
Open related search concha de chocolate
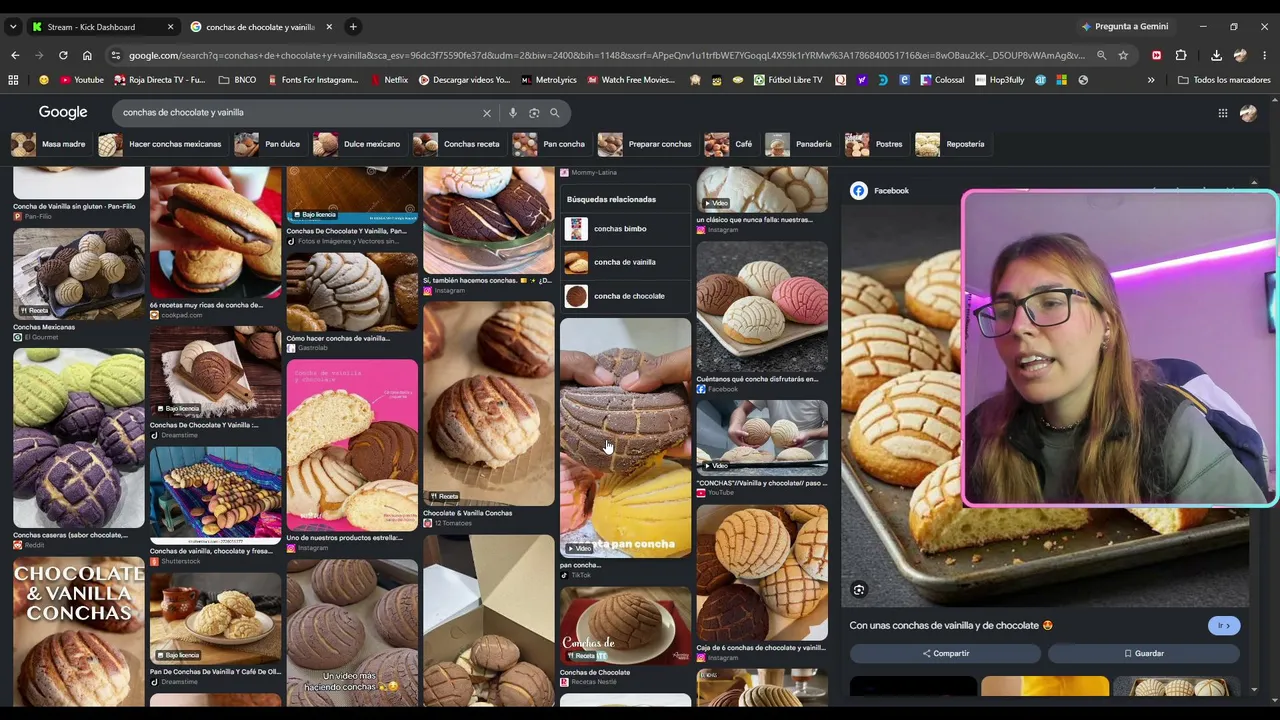(x=625, y=296)
